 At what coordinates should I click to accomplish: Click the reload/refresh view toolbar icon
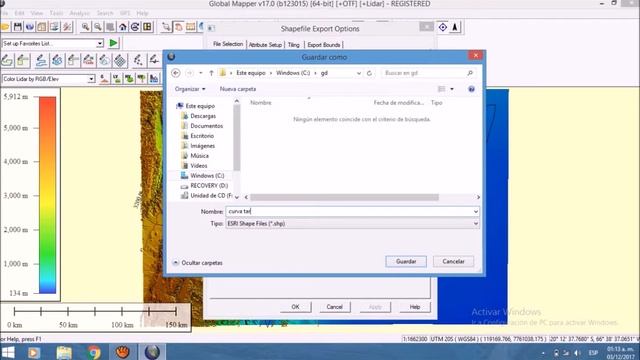pyautogui.click(x=135, y=27)
